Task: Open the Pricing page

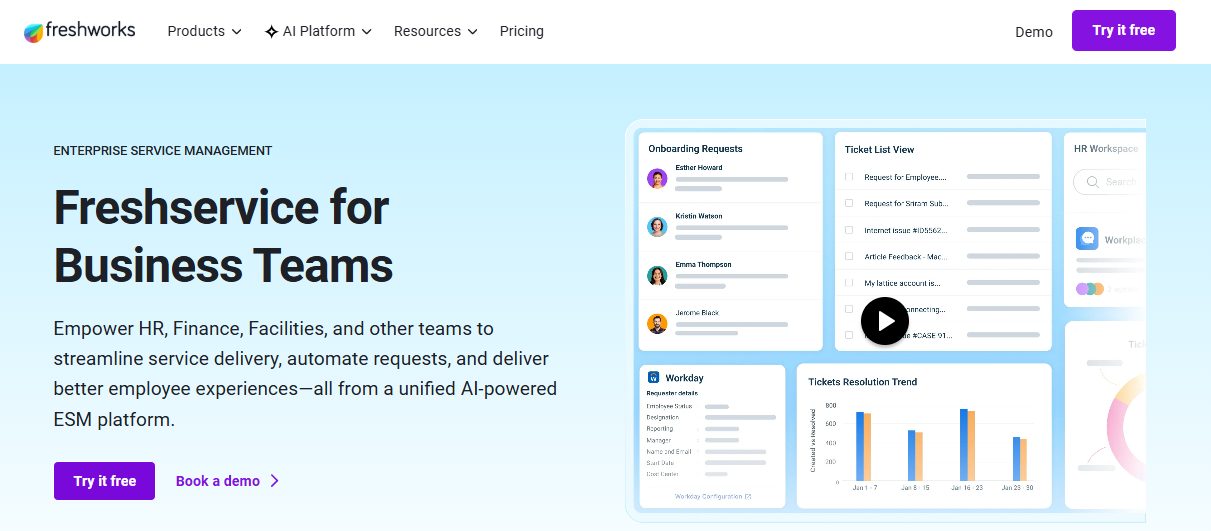Action: [522, 31]
